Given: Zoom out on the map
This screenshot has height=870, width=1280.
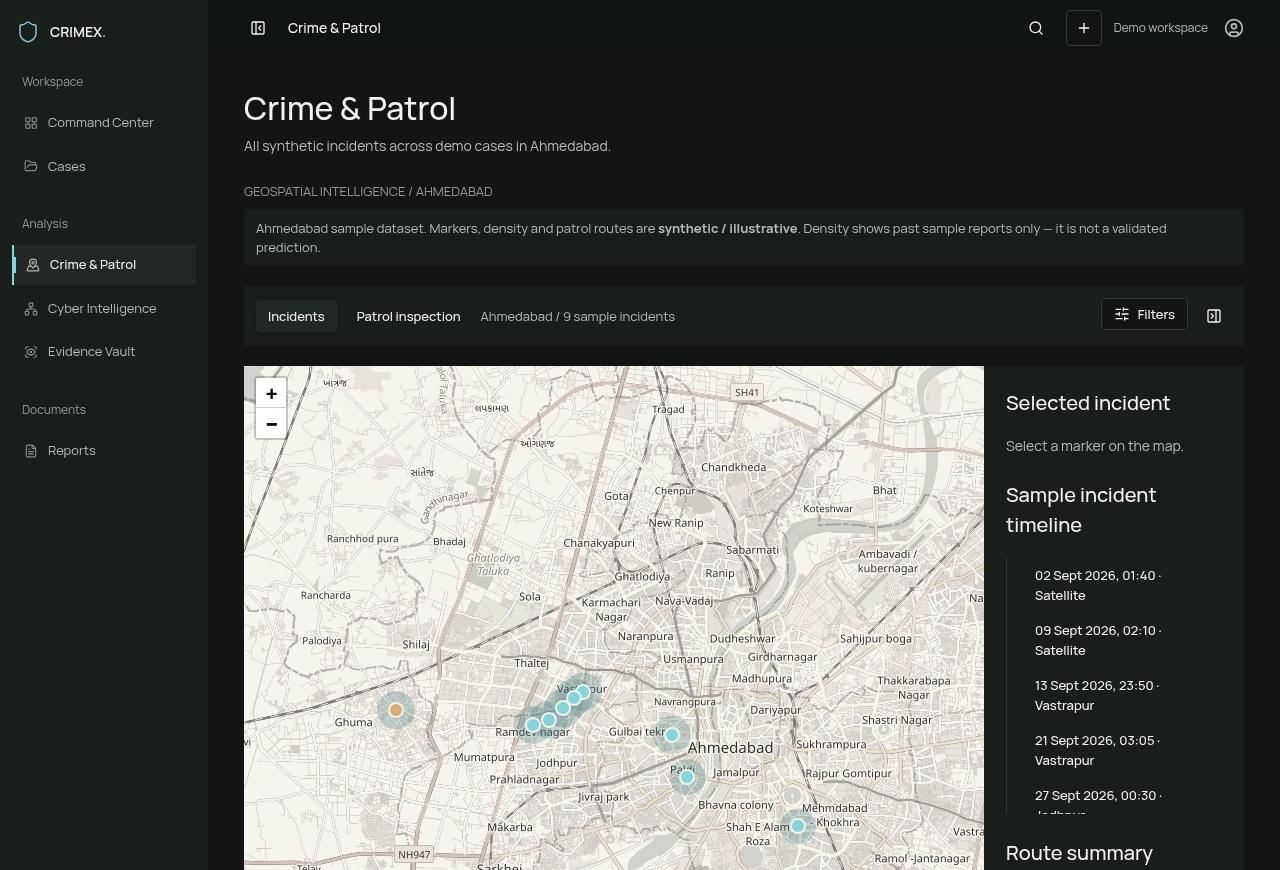Looking at the screenshot, I should pyautogui.click(x=271, y=424).
